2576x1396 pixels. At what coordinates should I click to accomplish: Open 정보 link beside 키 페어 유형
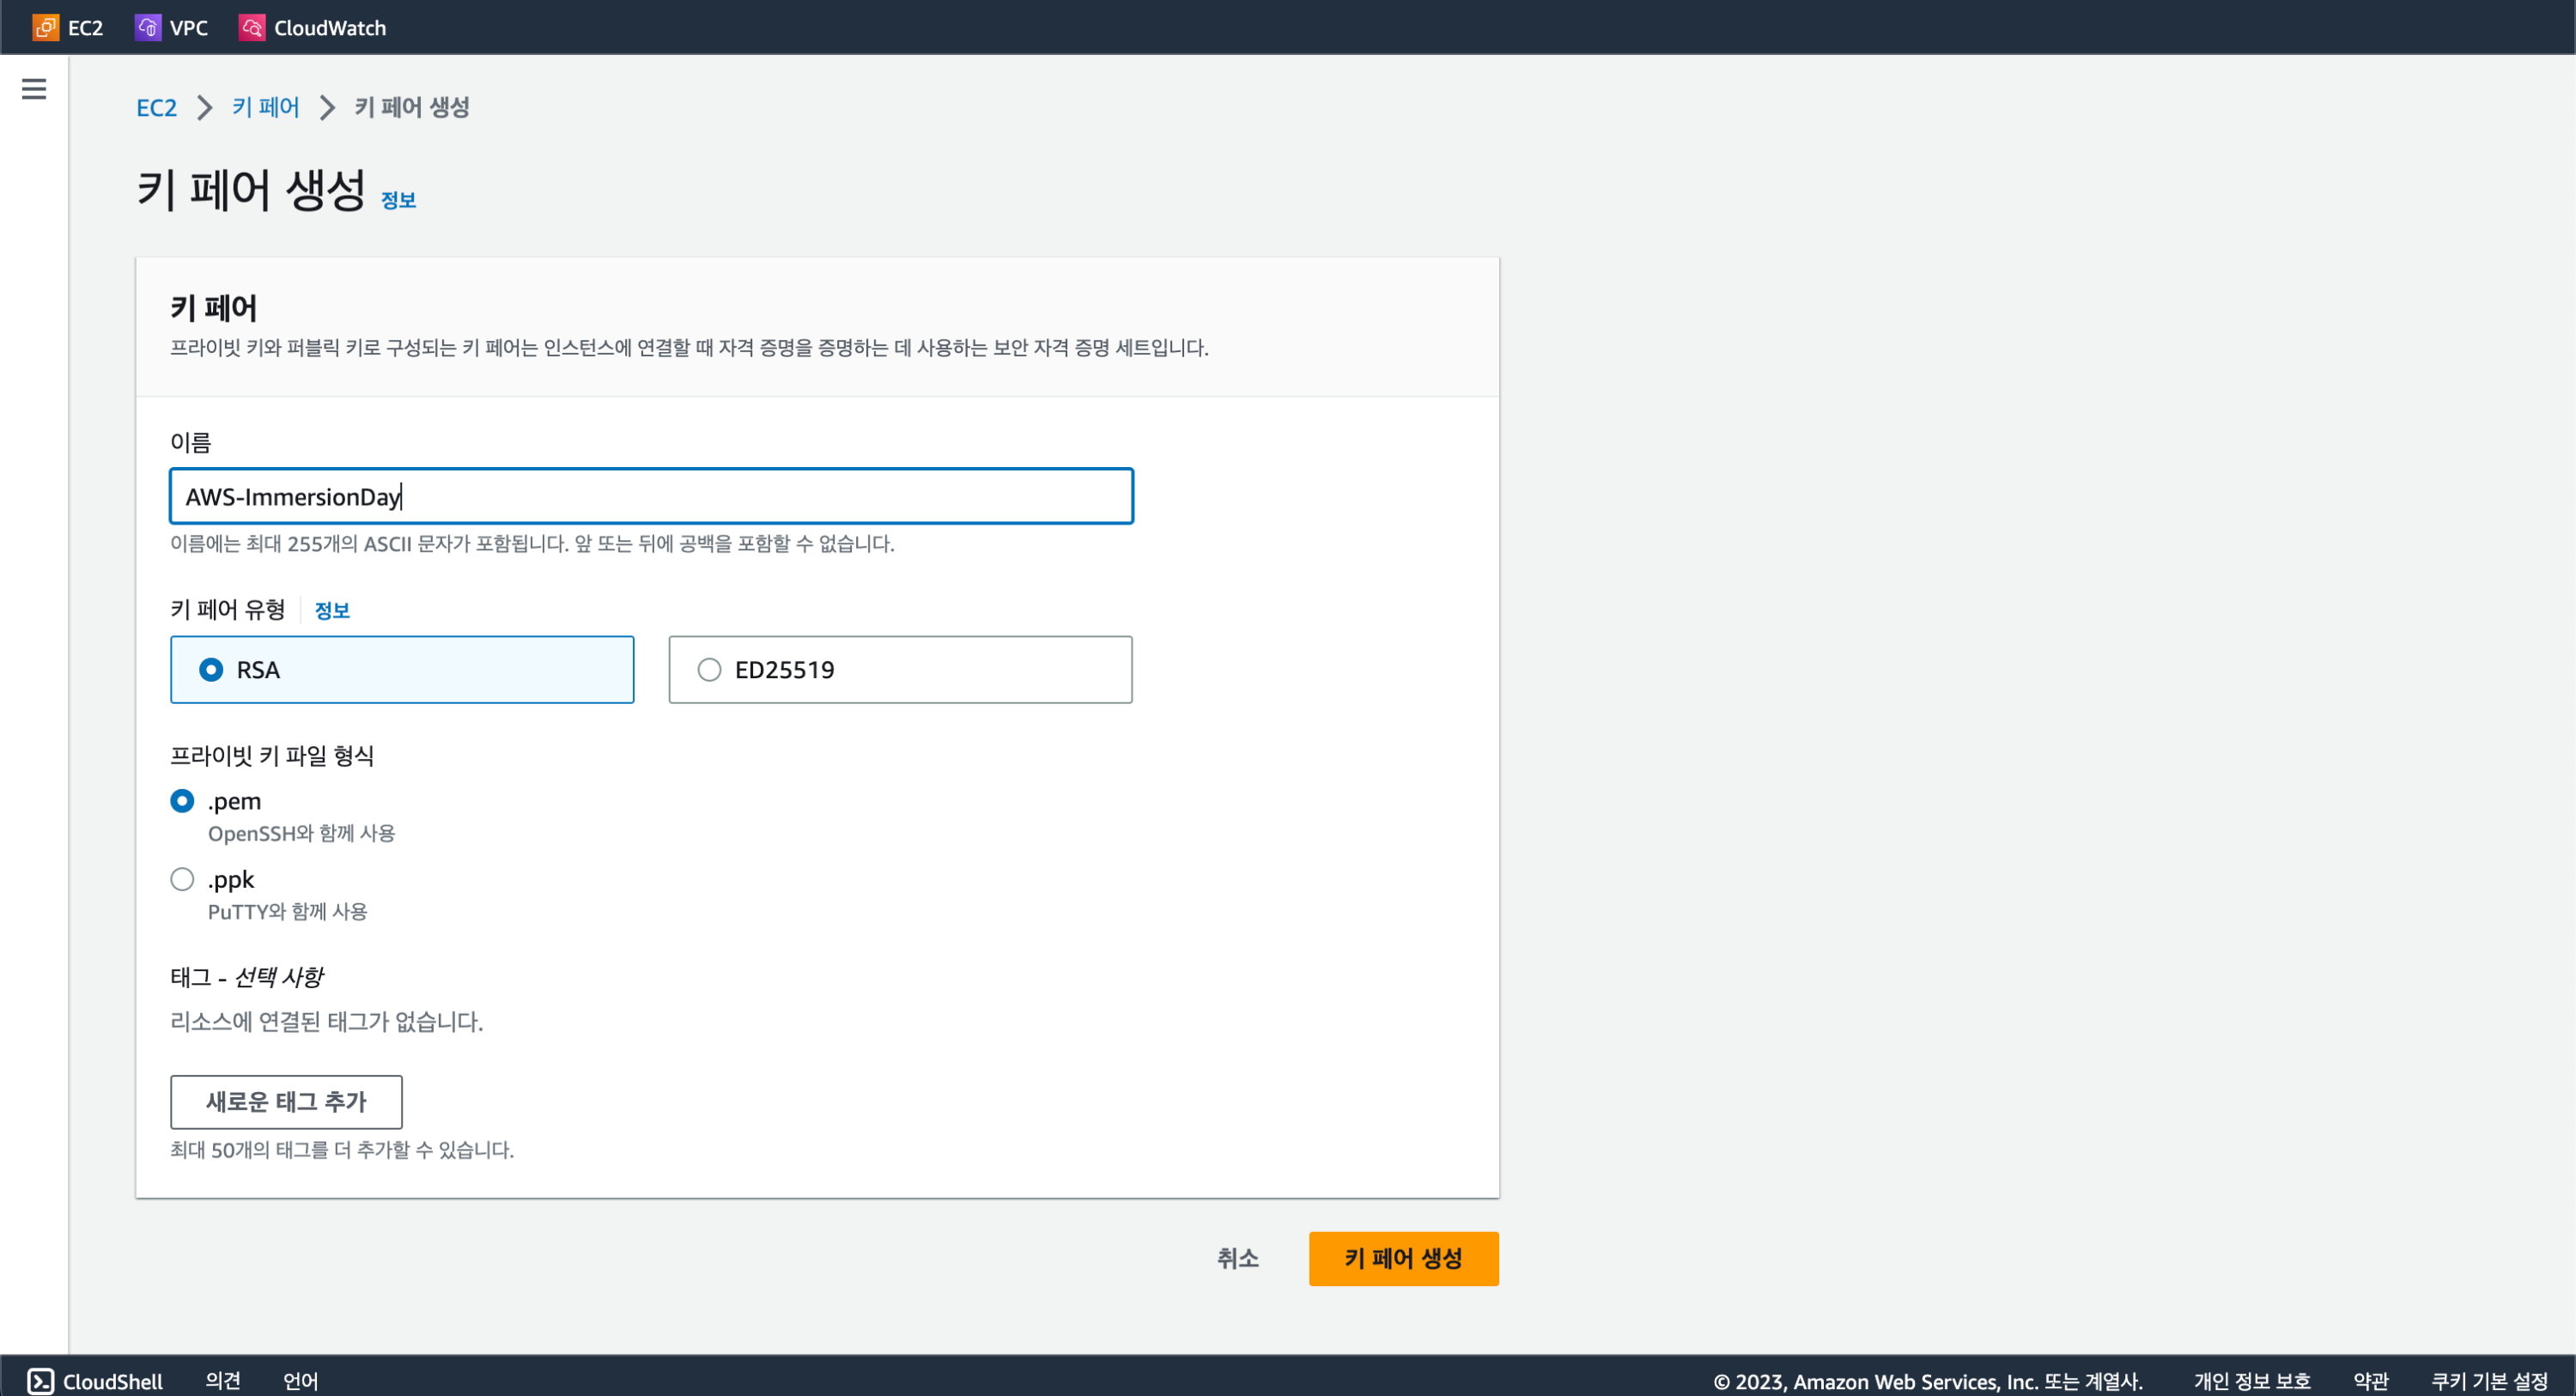coord(332,610)
